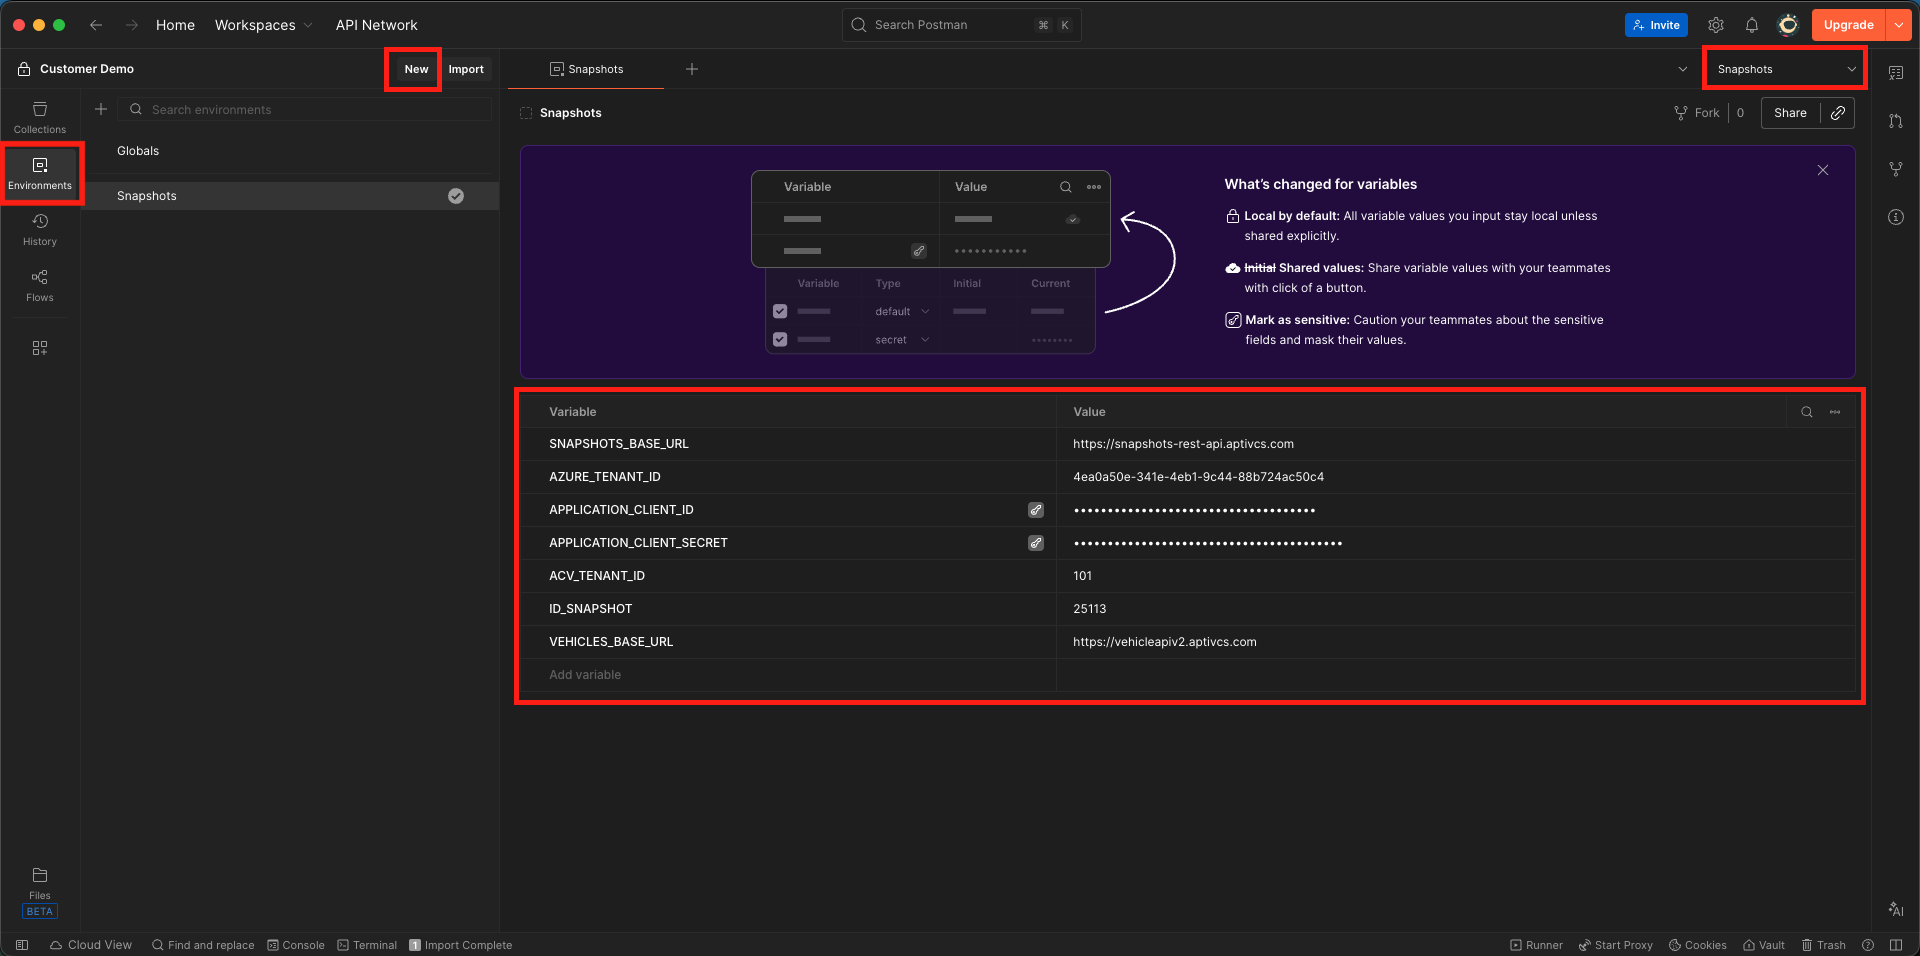Toggle the active checkmark on Snapshots environment

coord(456,195)
